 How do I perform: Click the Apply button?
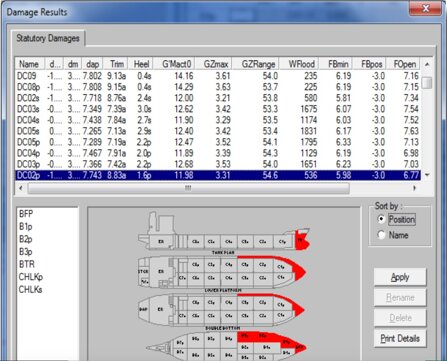pos(400,277)
